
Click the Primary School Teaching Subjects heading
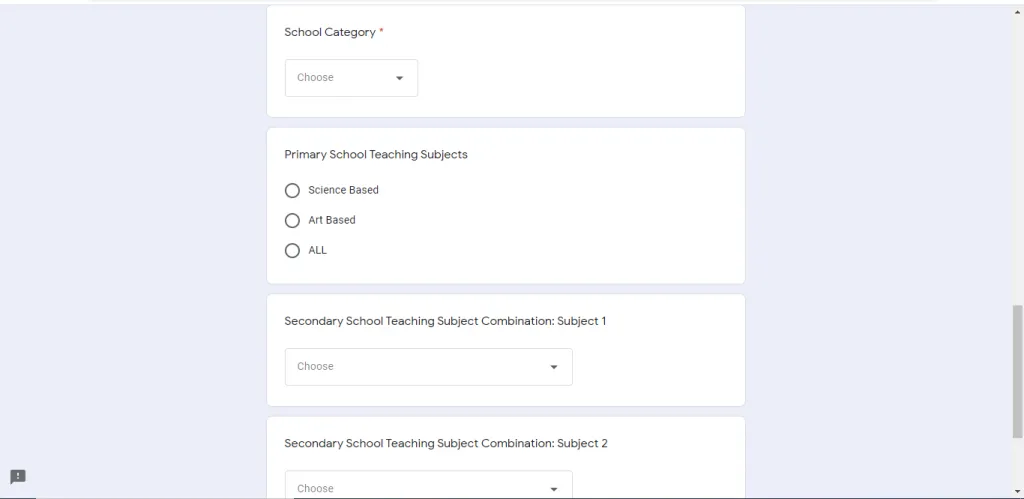(376, 155)
